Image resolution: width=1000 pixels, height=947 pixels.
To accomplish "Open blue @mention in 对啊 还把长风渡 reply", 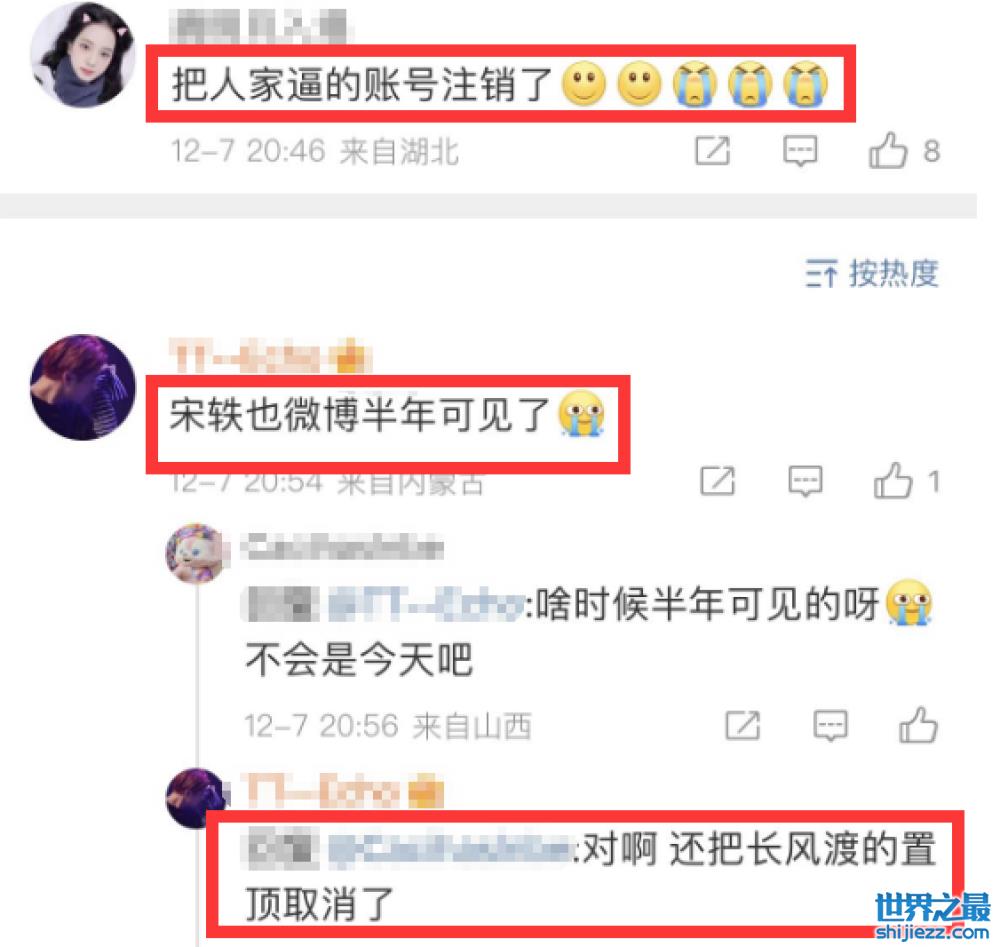I will 450,850.
